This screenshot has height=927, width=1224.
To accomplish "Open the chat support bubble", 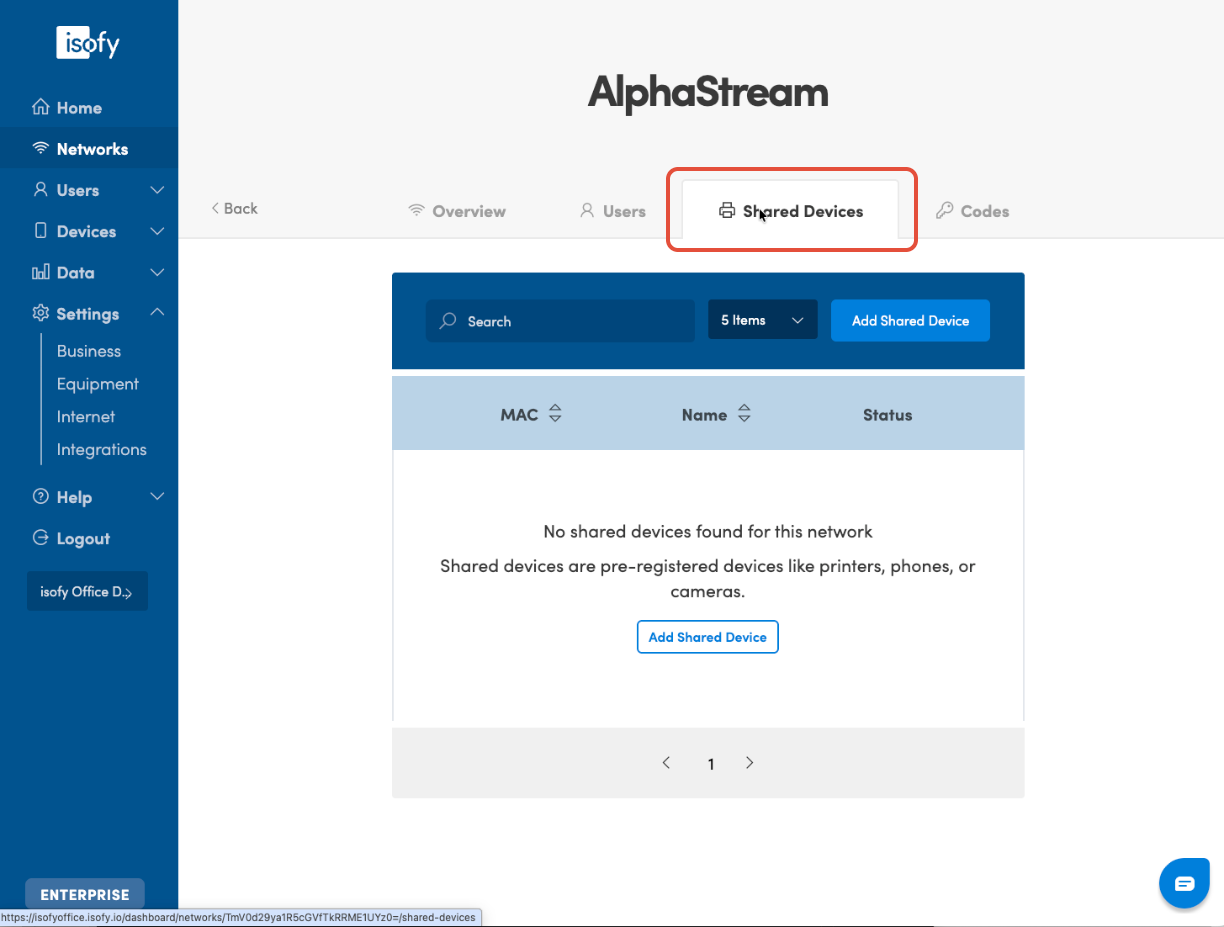I will pyautogui.click(x=1184, y=883).
